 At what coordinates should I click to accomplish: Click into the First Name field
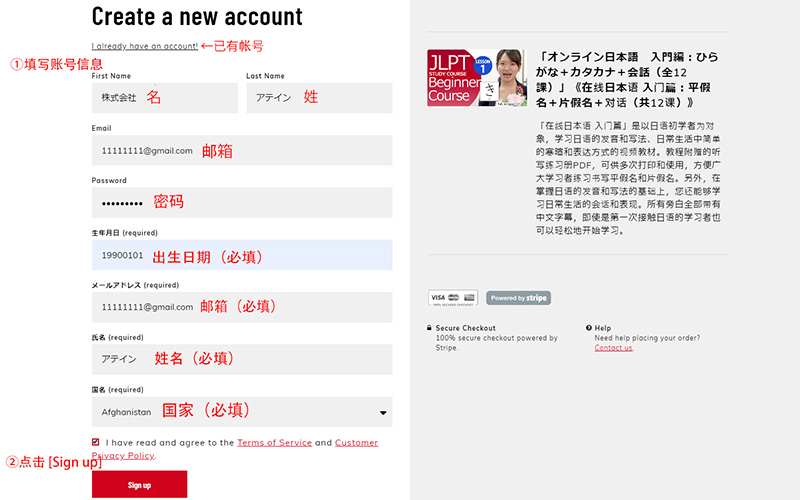pos(164,98)
